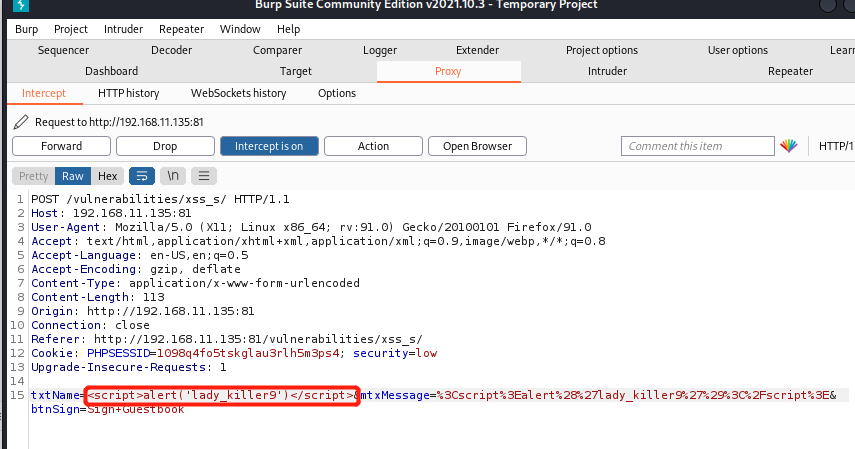Open the HTTP history sub-tab

(129, 93)
